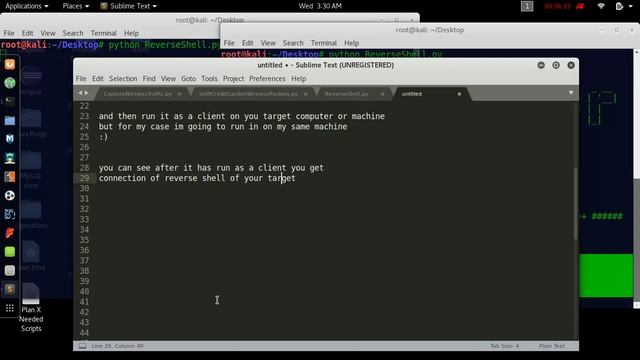Open the Sublime Text app menu in top bar

coord(129,6)
